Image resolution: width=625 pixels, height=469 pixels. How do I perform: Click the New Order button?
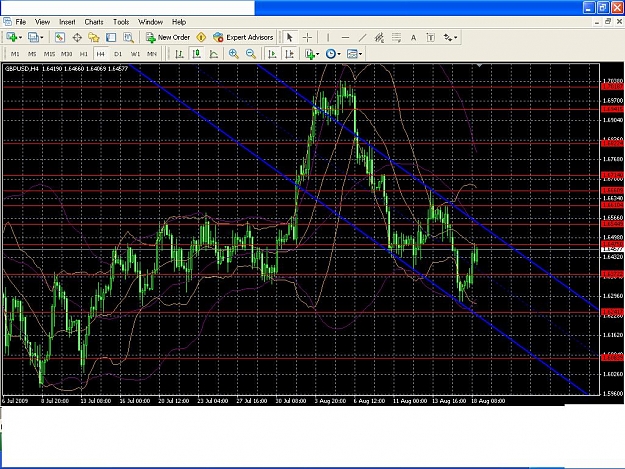click(x=168, y=37)
